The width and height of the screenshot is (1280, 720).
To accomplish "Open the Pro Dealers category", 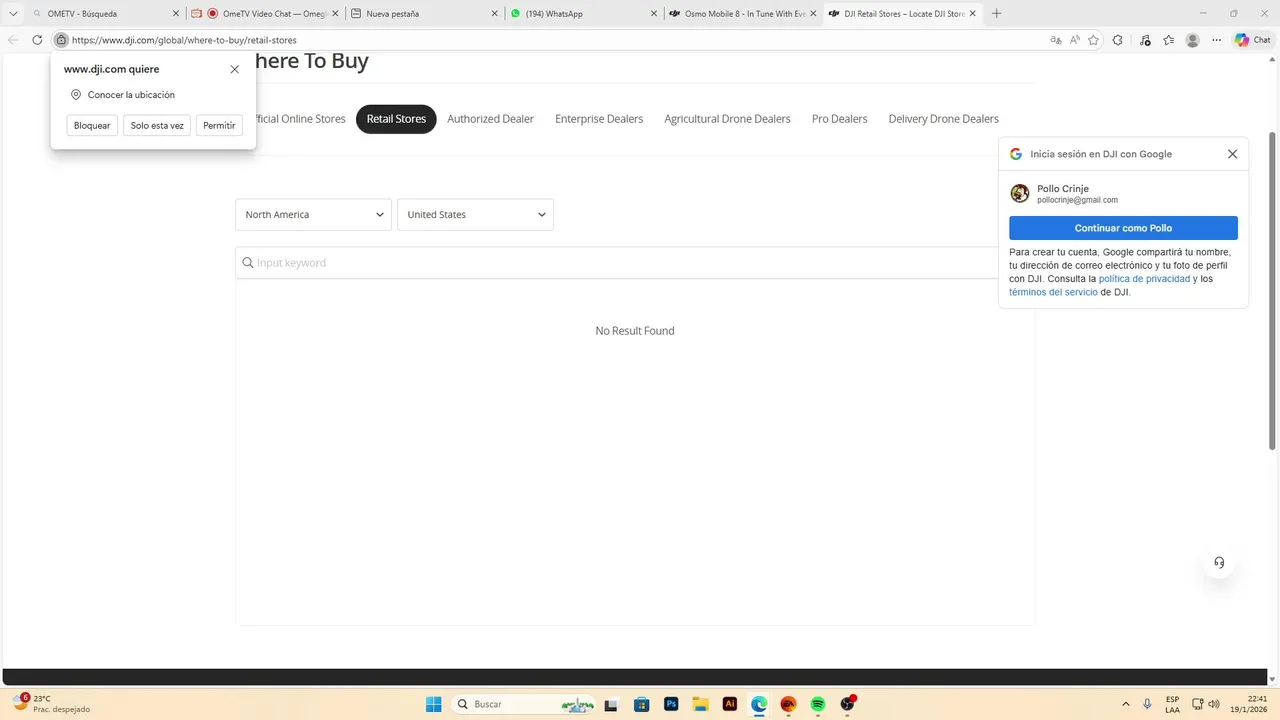I will coord(839,119).
